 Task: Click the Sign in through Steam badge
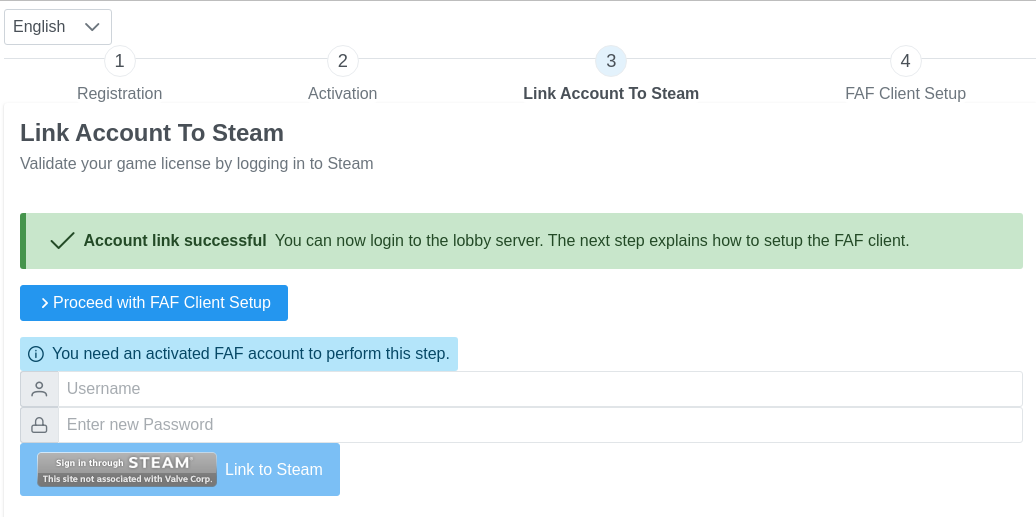(x=127, y=469)
